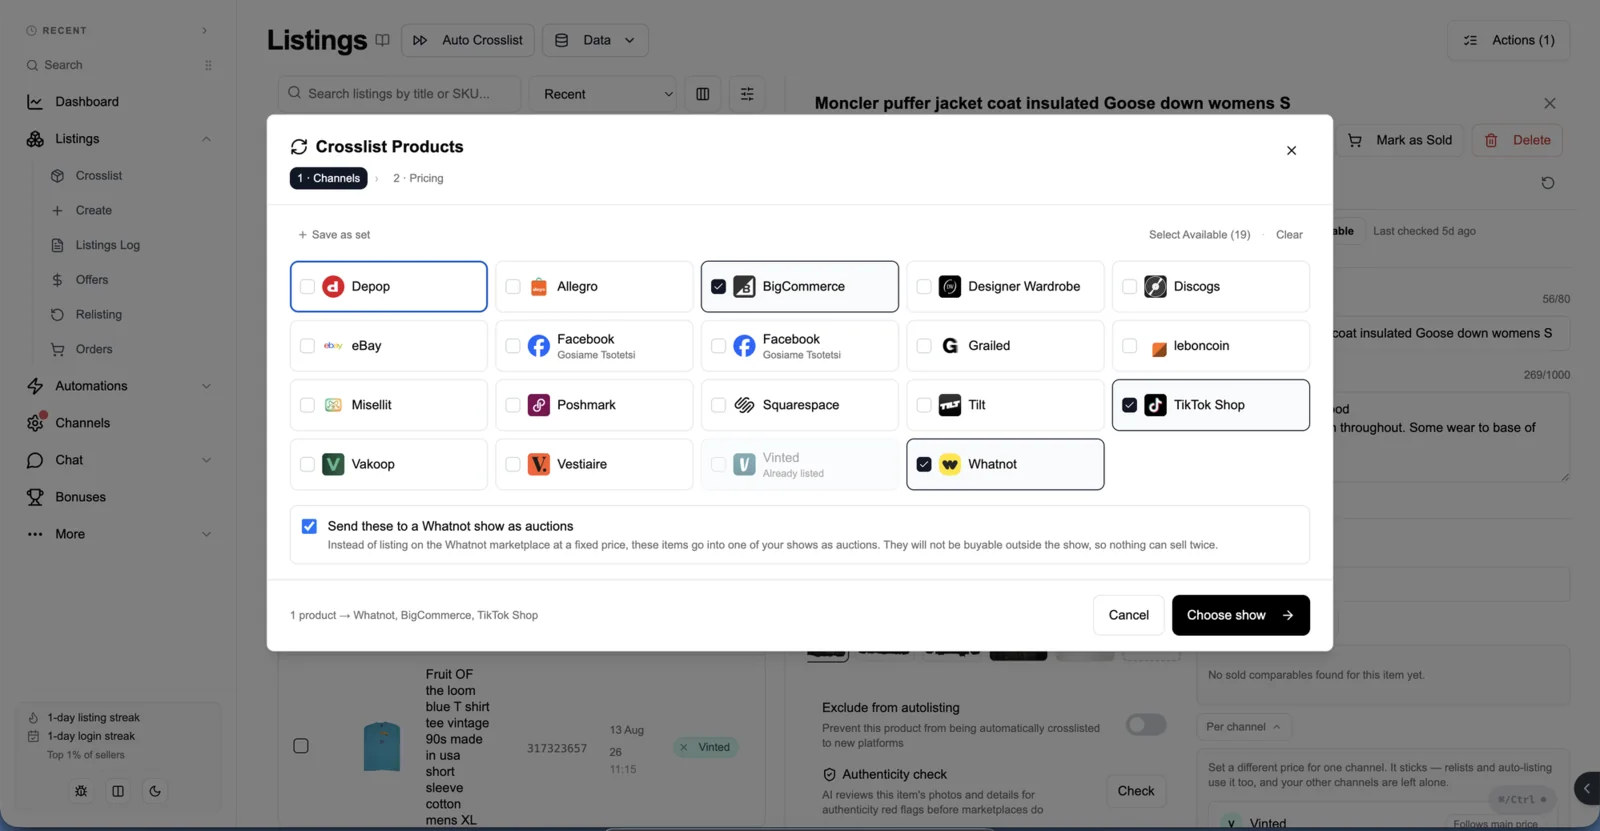Click the Choose show button
The height and width of the screenshot is (831, 1600).
coord(1240,615)
